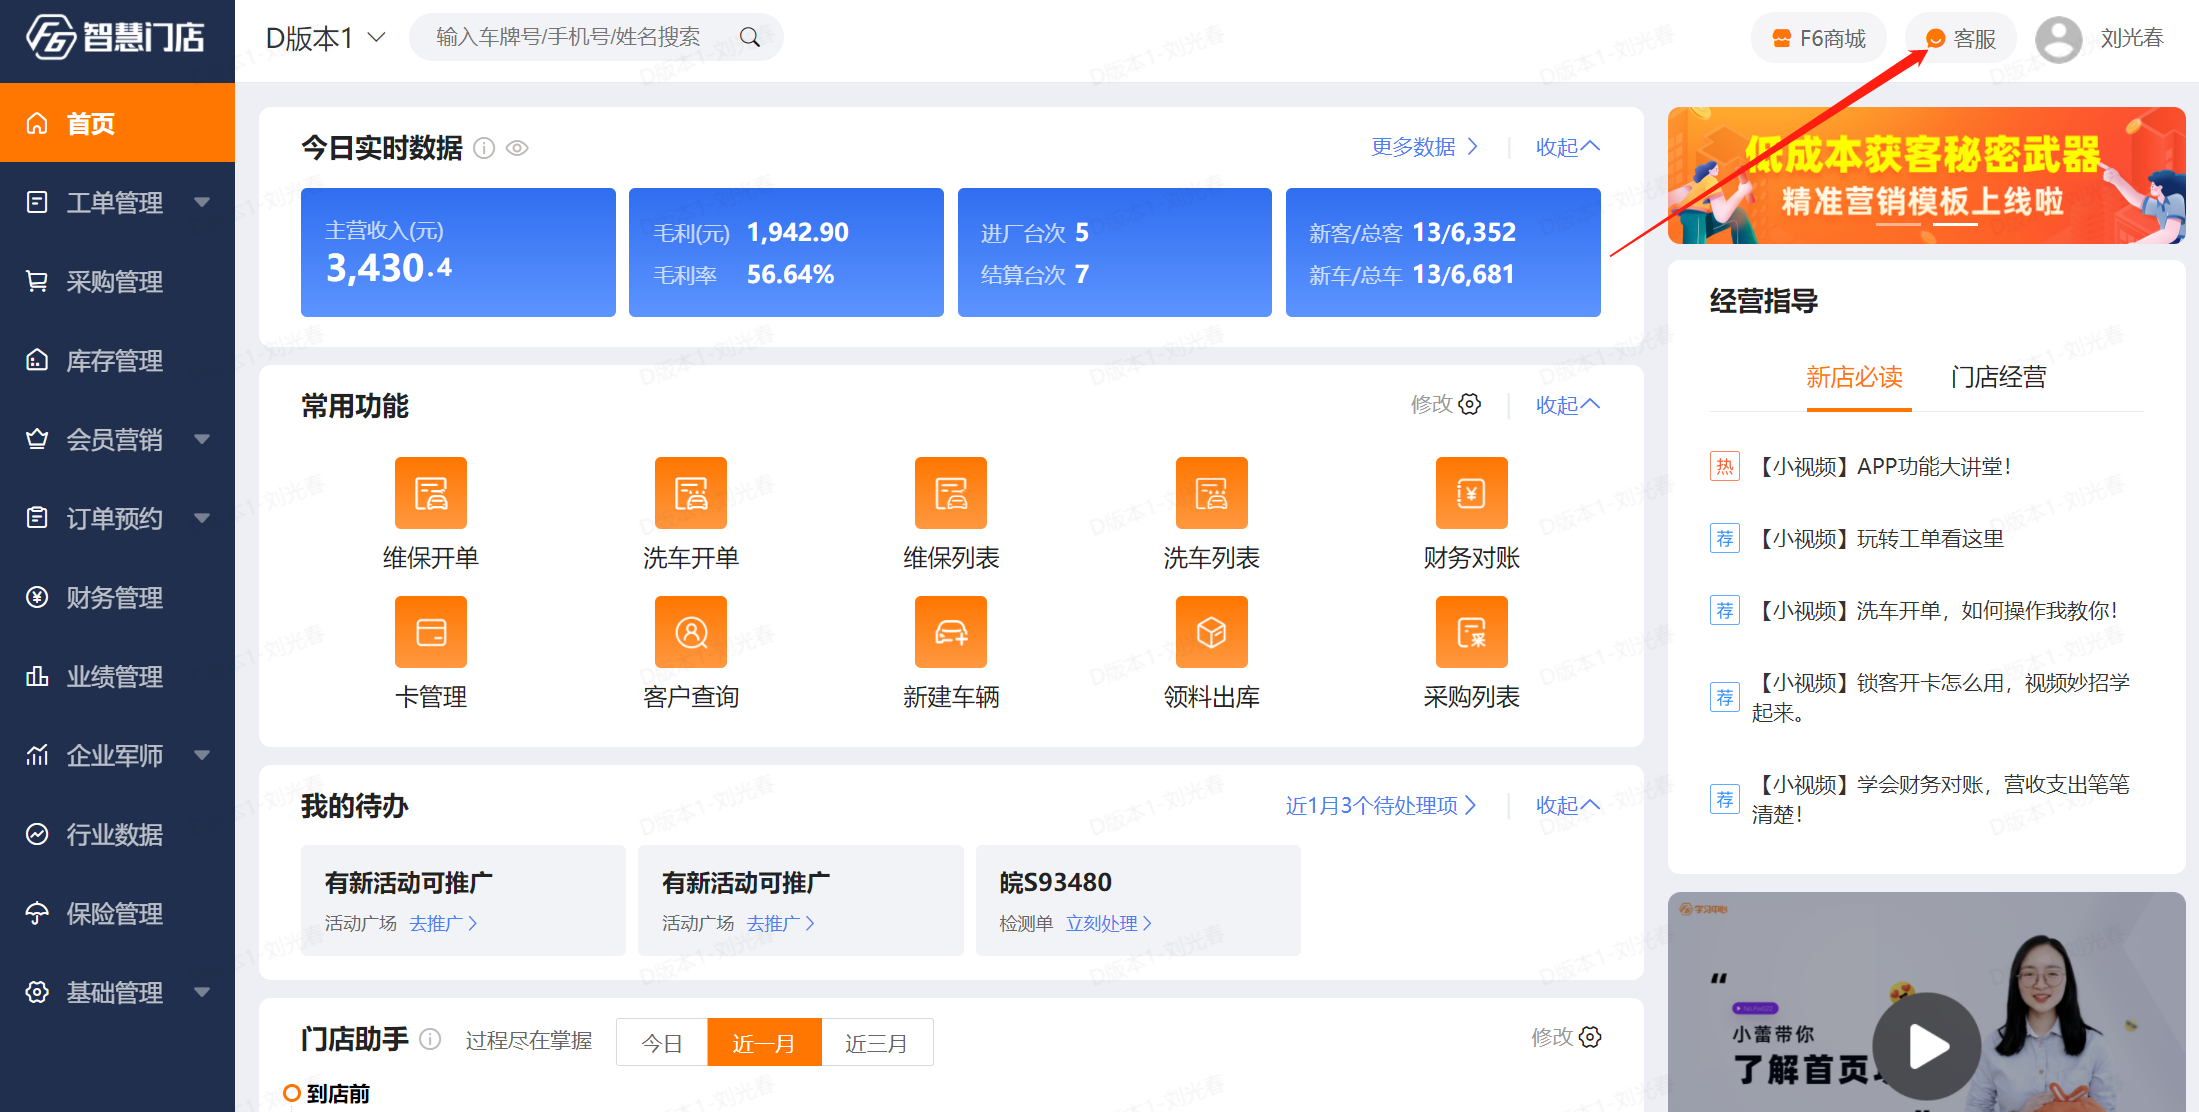Switch to 门店经营 tab

point(1998,377)
